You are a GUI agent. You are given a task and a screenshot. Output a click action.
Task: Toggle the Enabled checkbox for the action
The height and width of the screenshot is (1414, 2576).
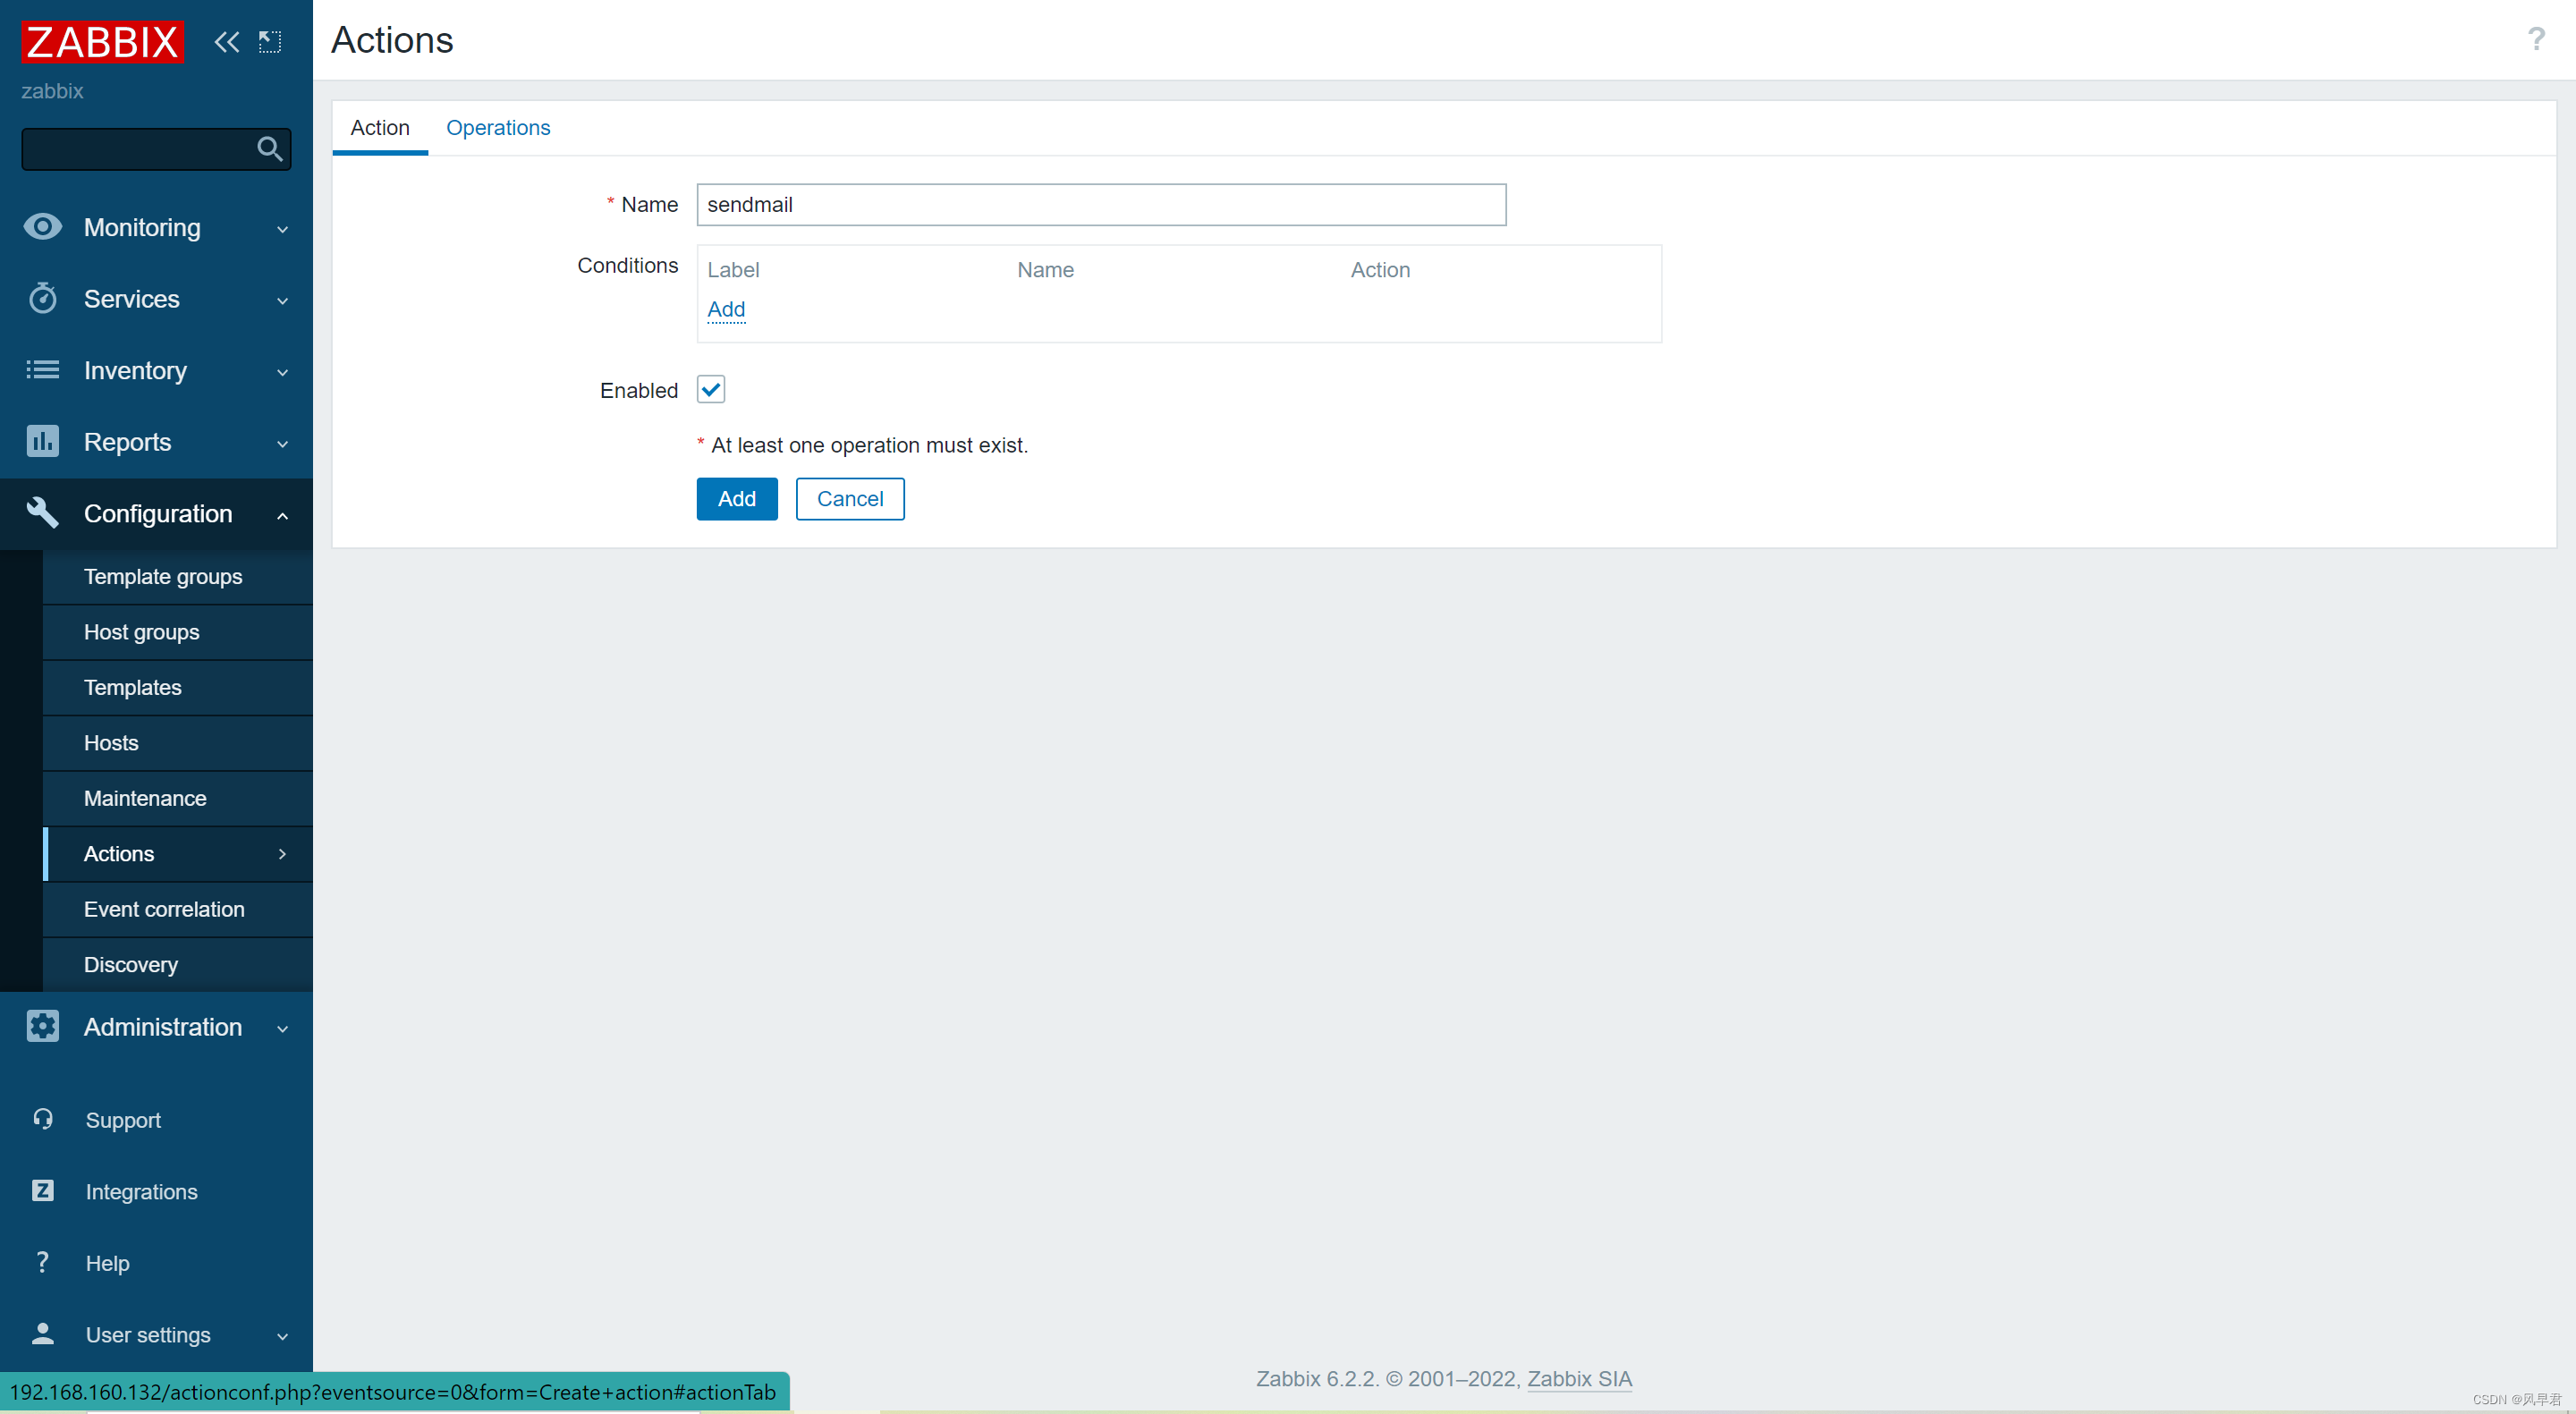[710, 388]
